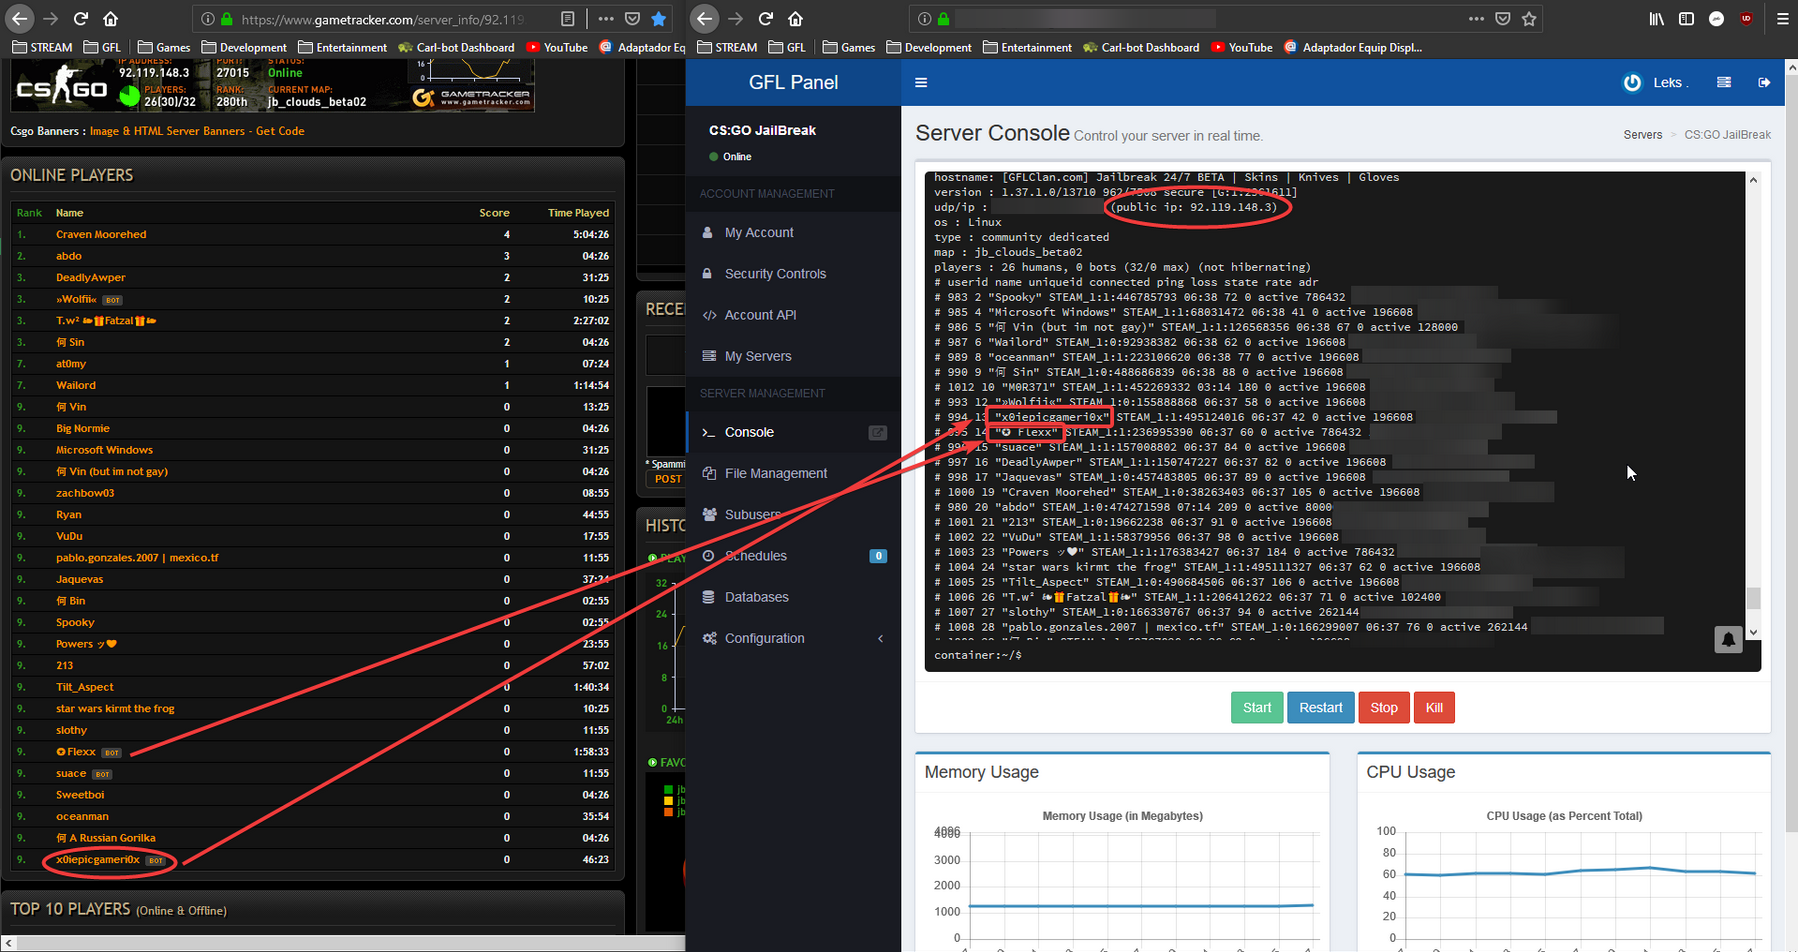Open player Craven Moorehed in online list
This screenshot has width=1798, height=952.
coord(101,234)
